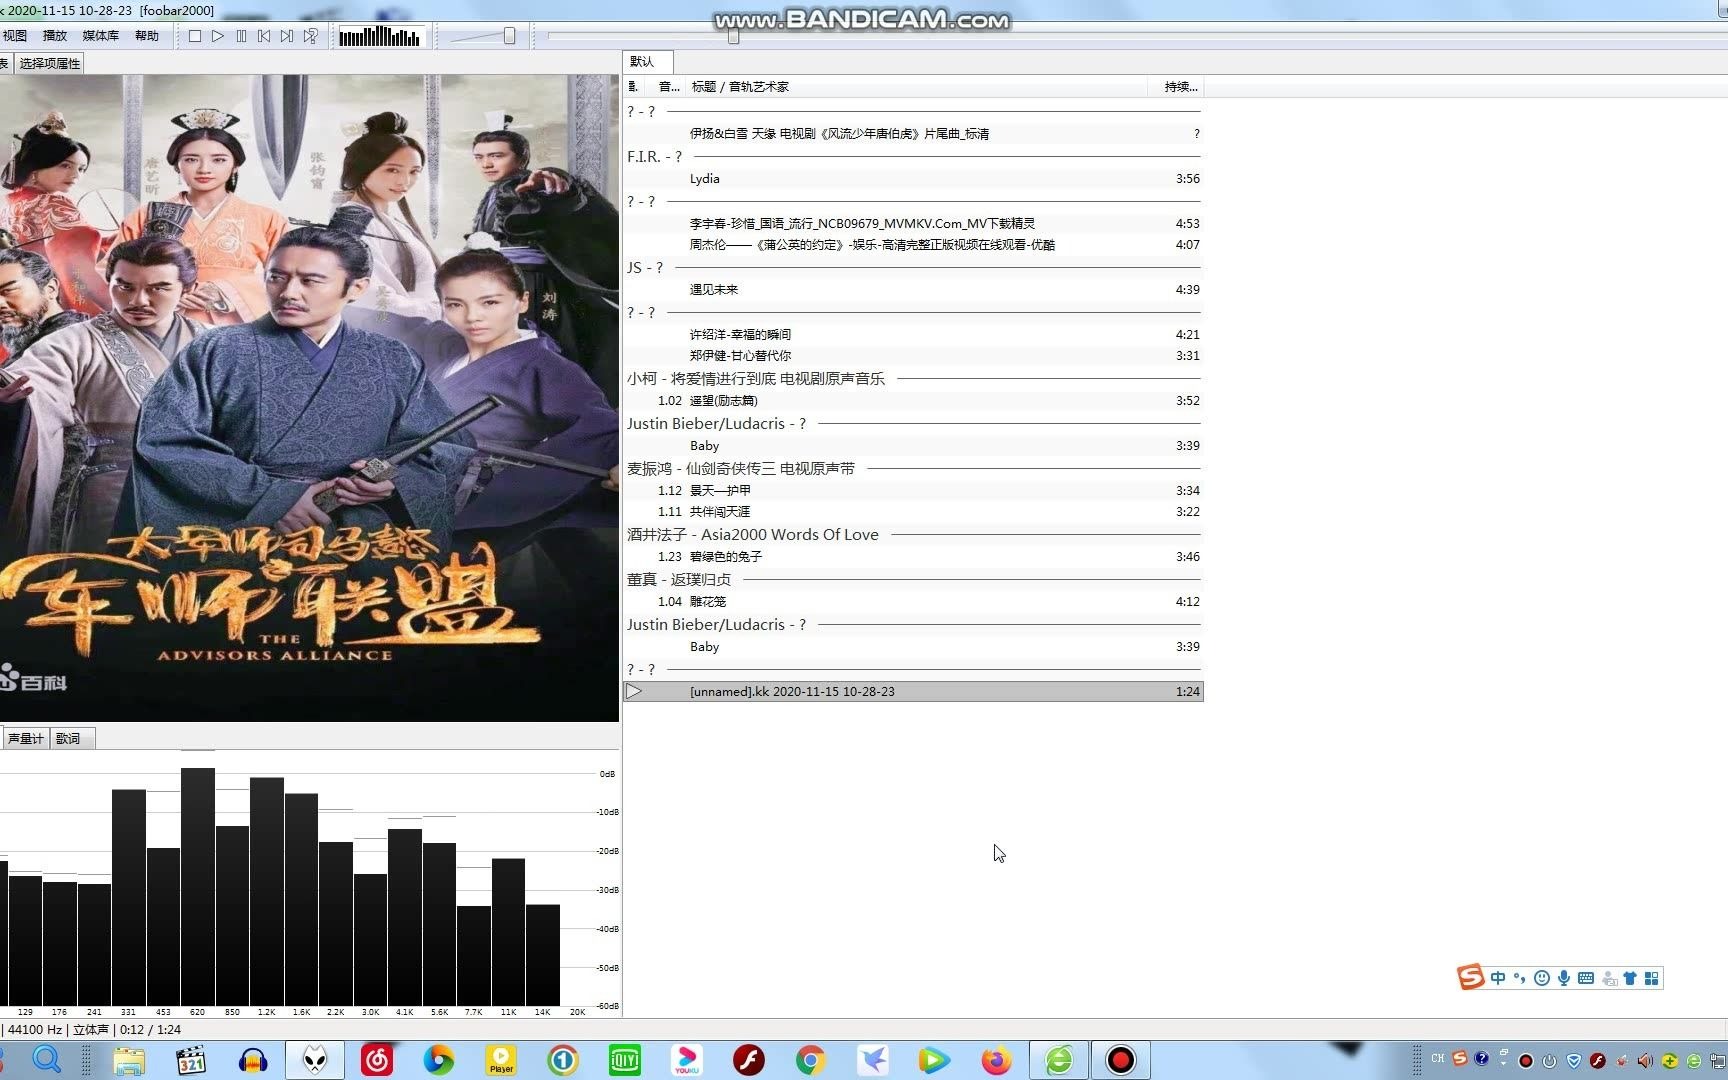Open the file explorer folder in taskbar
Screen dimensions: 1728x1080
tap(129, 1060)
